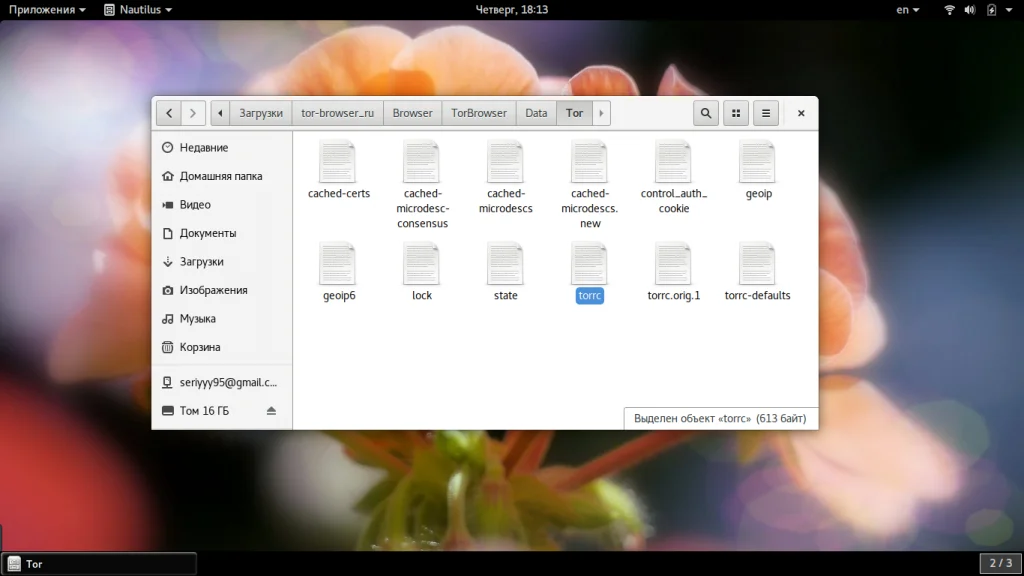Open the hamburger menu in file manager

[765, 113]
